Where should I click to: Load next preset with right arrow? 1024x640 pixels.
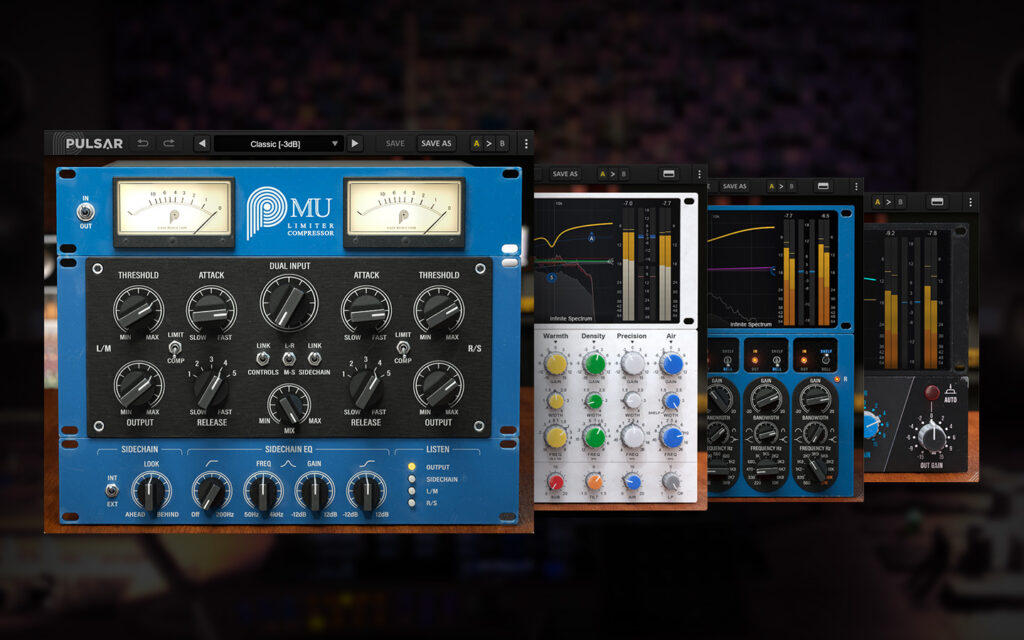coord(355,143)
